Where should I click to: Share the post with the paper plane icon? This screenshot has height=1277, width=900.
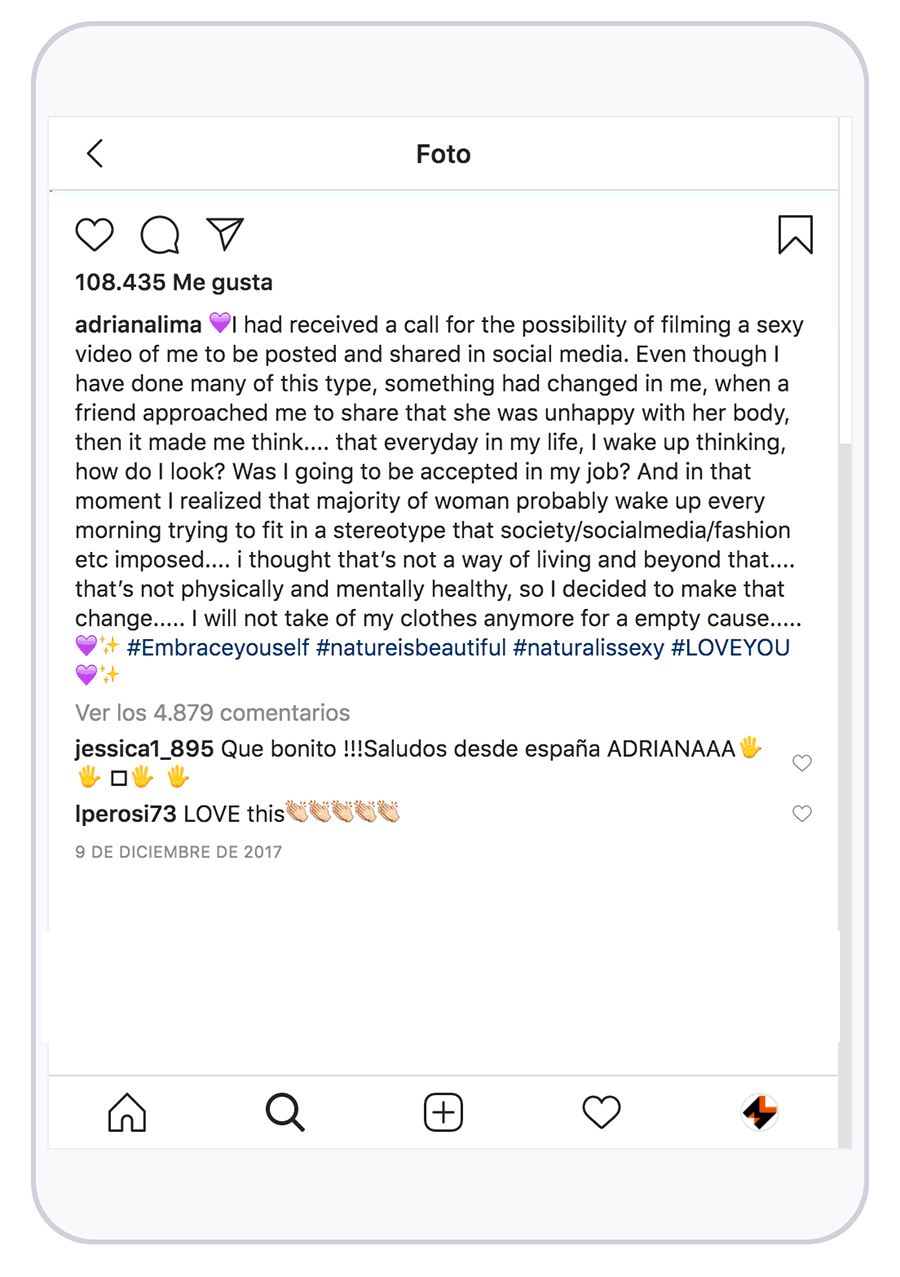pos(225,234)
